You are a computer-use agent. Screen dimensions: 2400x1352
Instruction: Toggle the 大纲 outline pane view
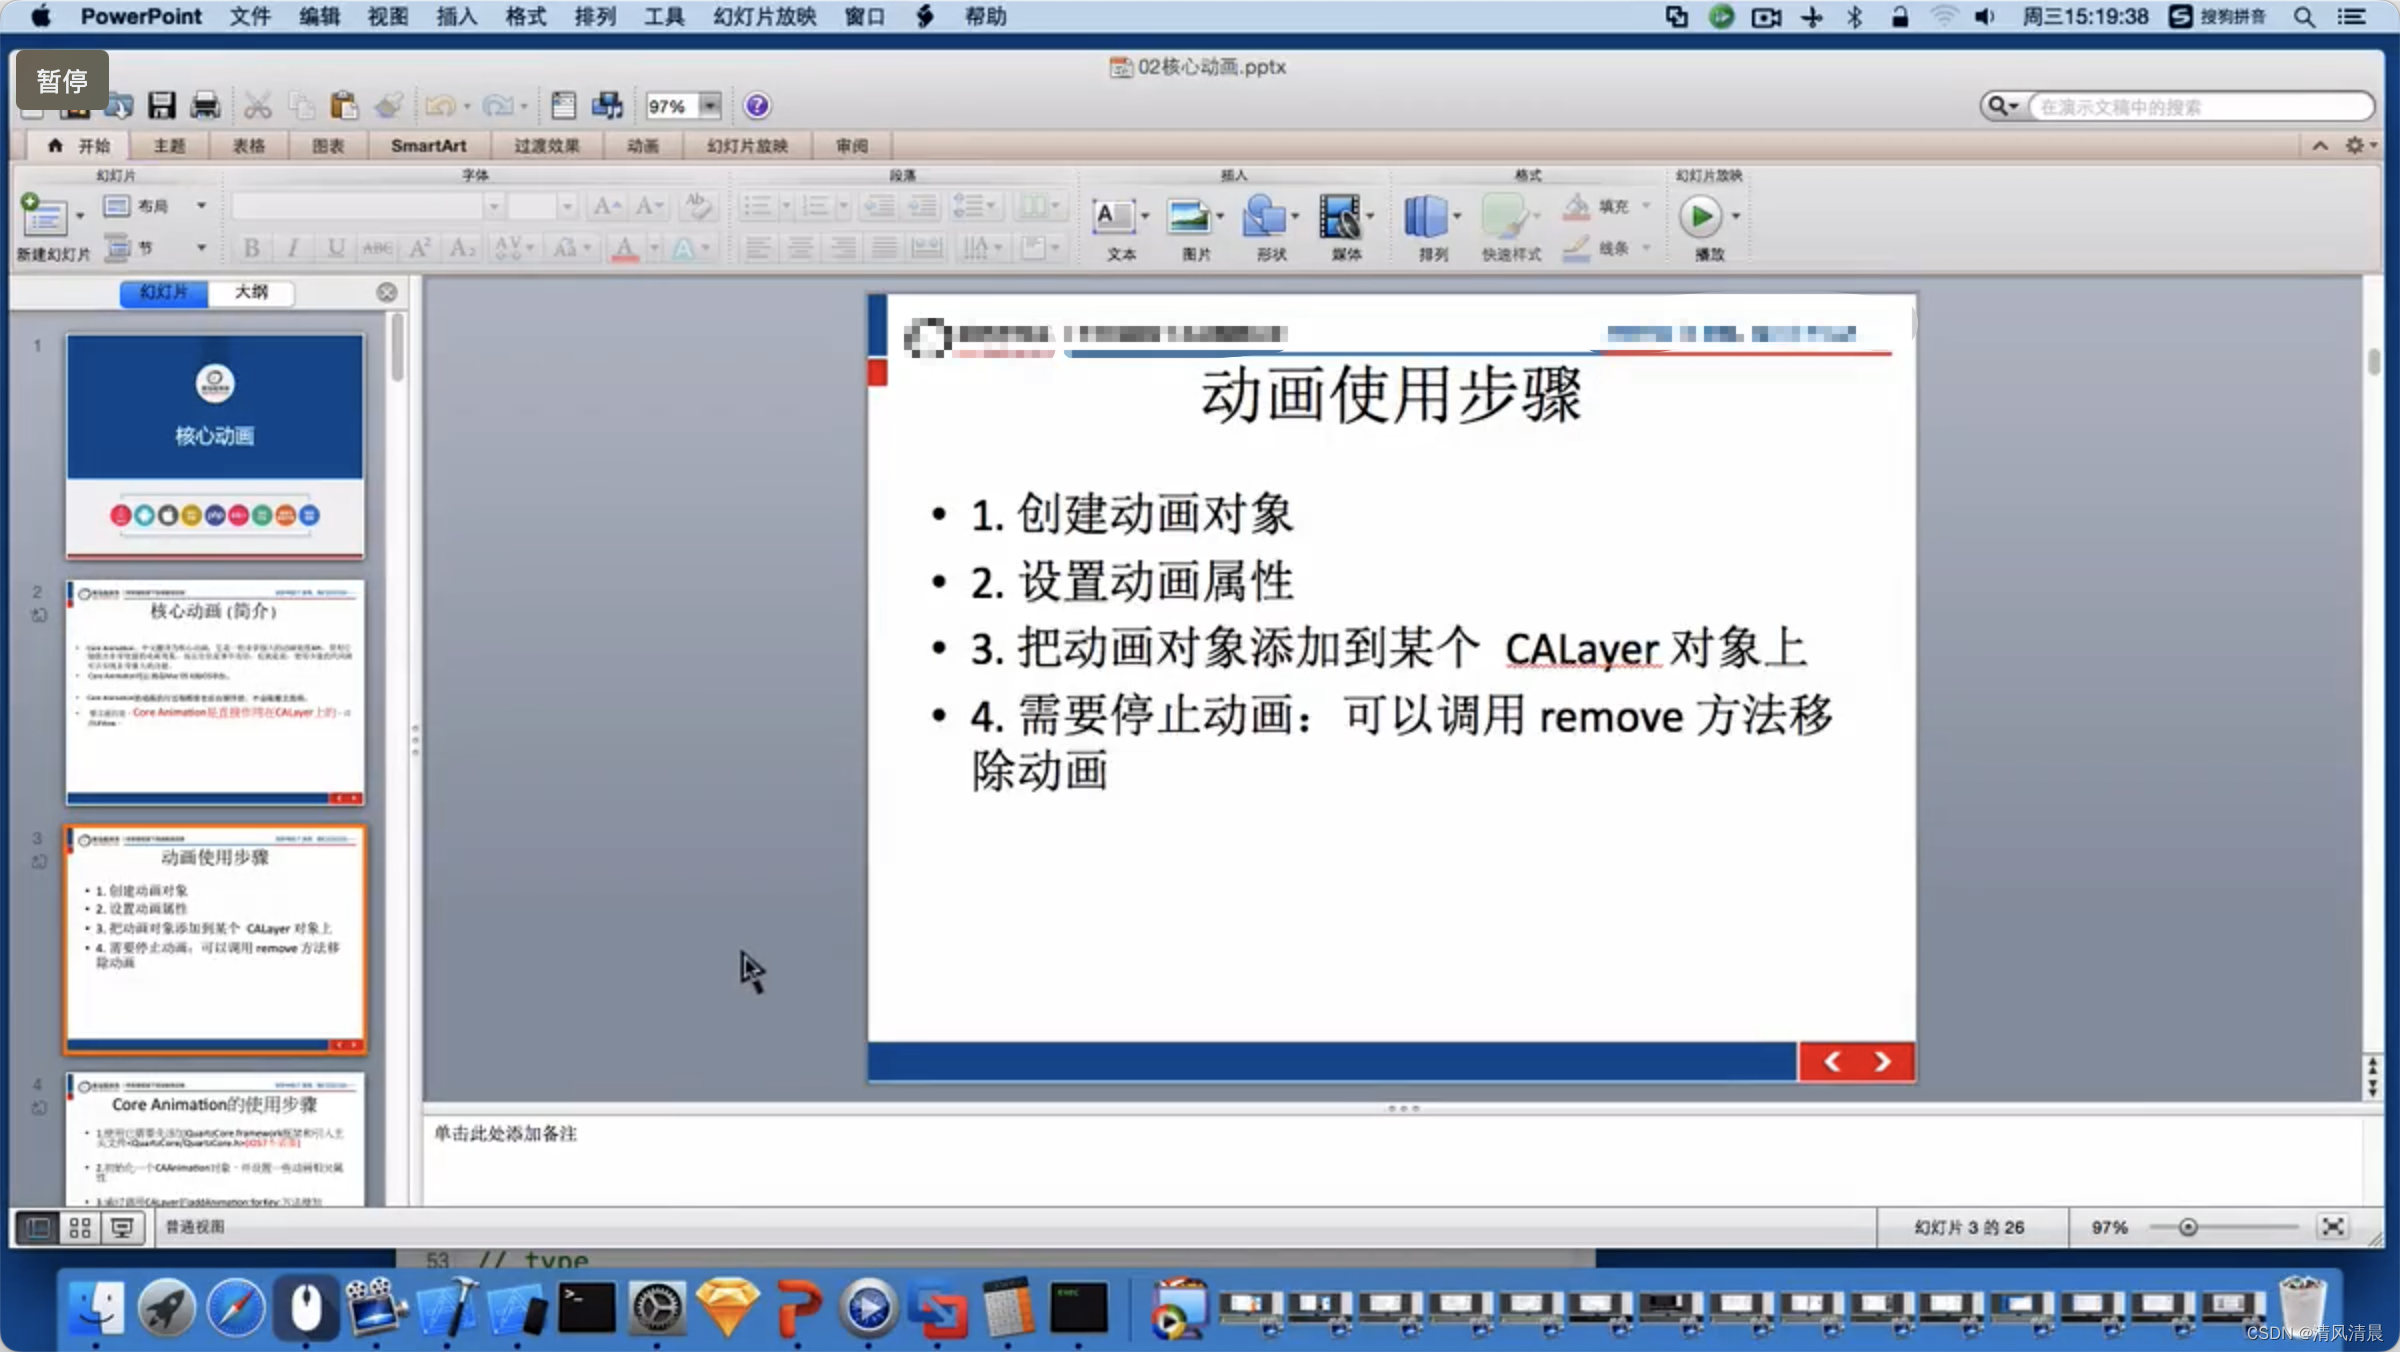point(251,292)
